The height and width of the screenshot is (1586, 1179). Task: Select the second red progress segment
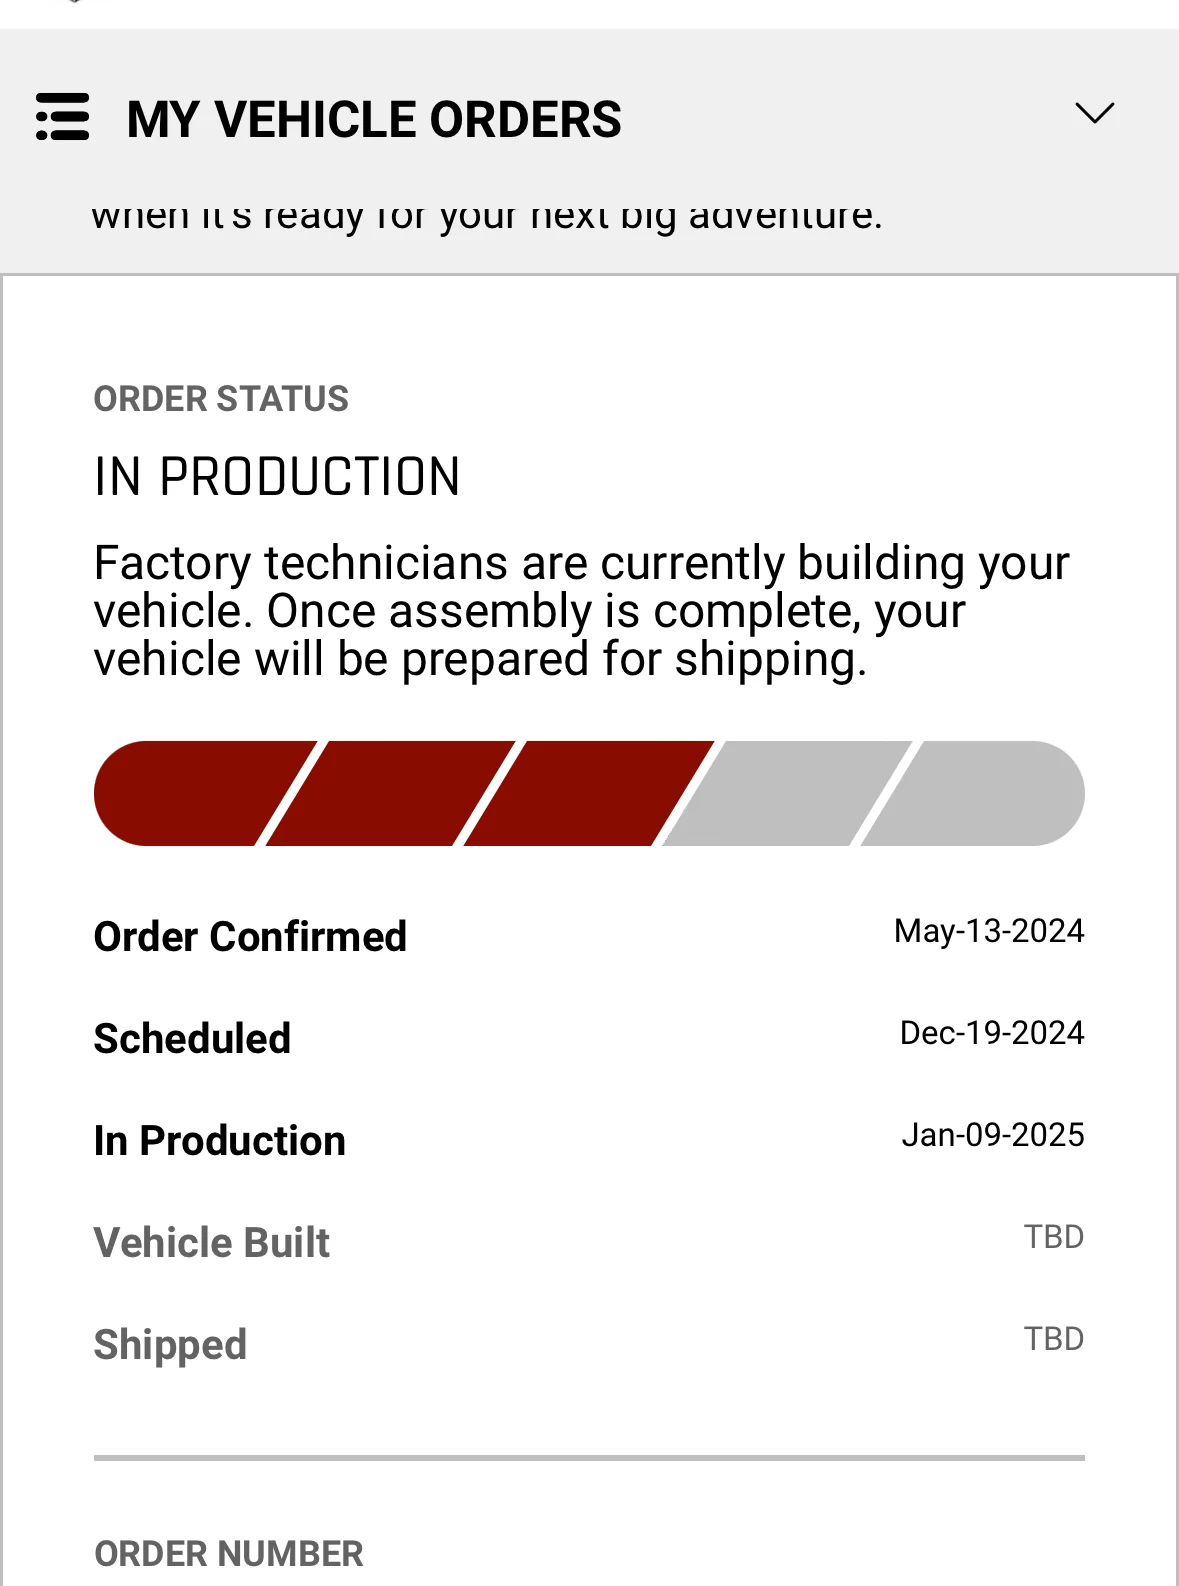tap(391, 793)
